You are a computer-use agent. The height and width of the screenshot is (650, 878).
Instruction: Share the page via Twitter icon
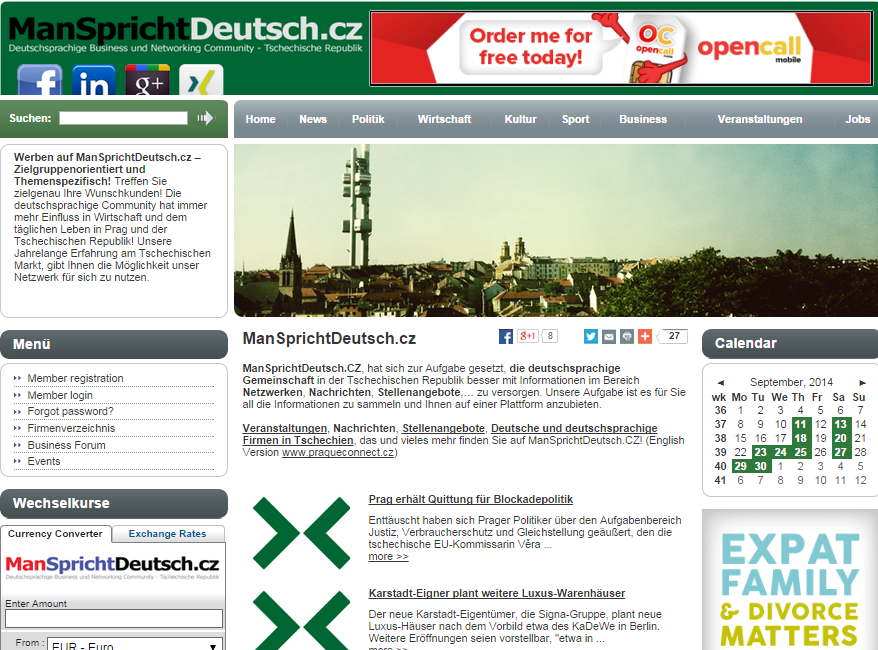[x=591, y=336]
